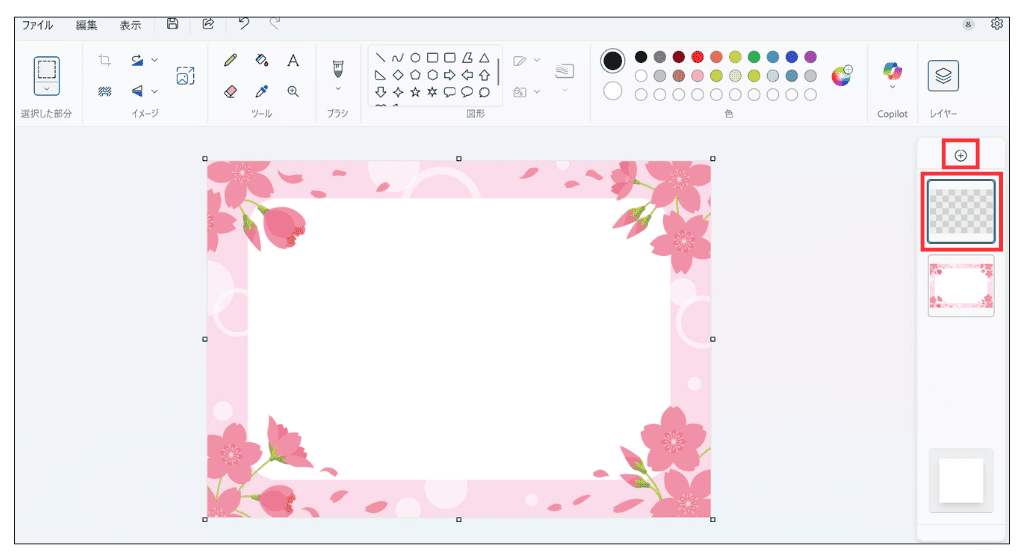Open settings with the gear icon
1024x558 pixels.
[x=997, y=24]
